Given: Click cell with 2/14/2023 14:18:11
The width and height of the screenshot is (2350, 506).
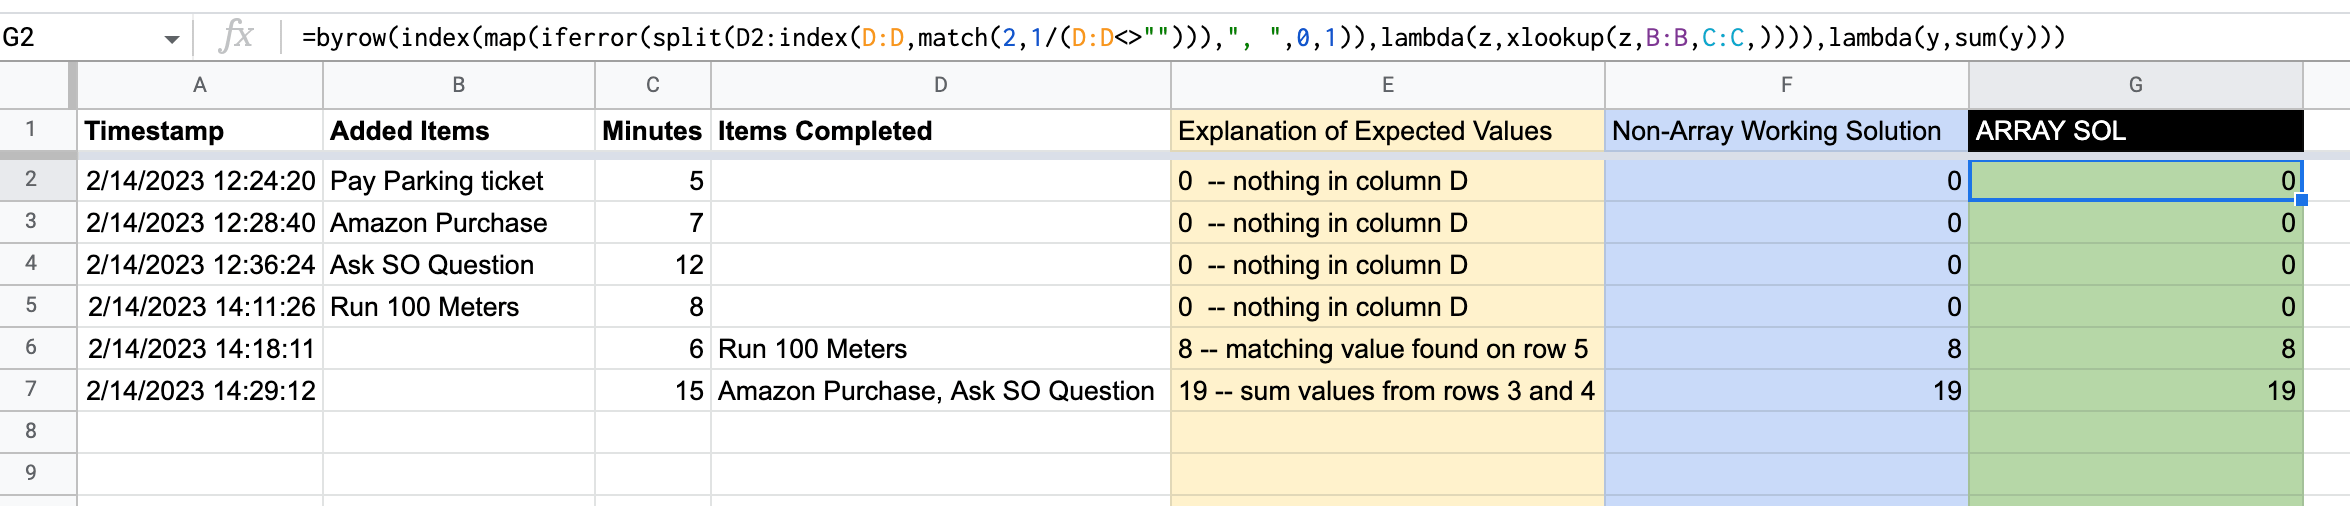Looking at the screenshot, I should [200, 349].
